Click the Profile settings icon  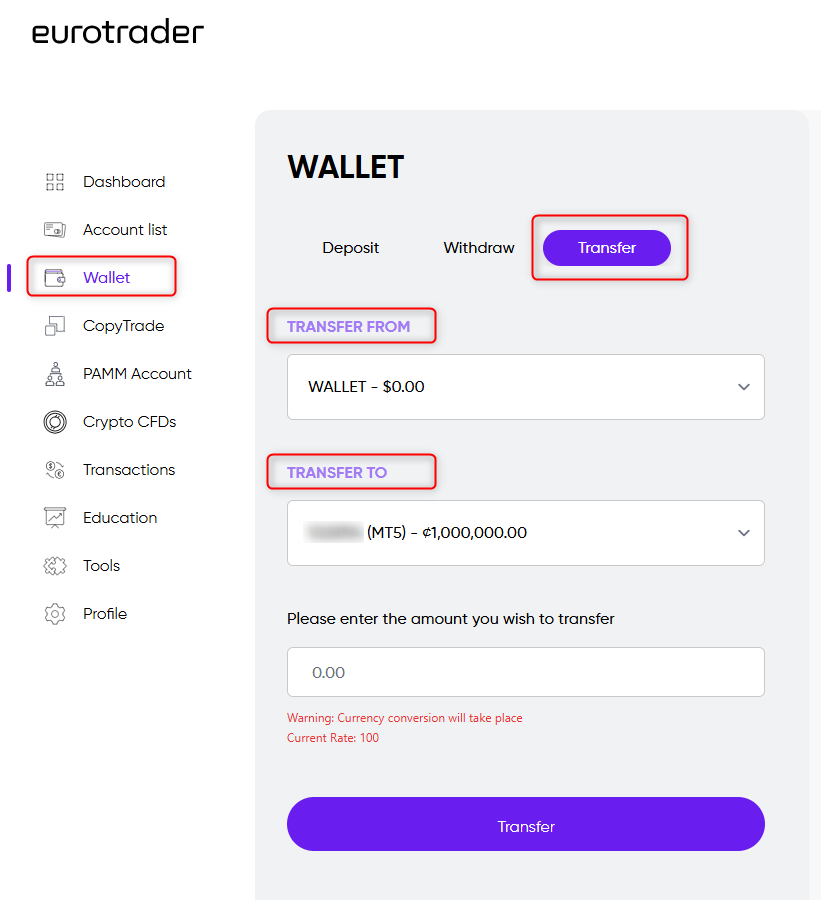55,614
